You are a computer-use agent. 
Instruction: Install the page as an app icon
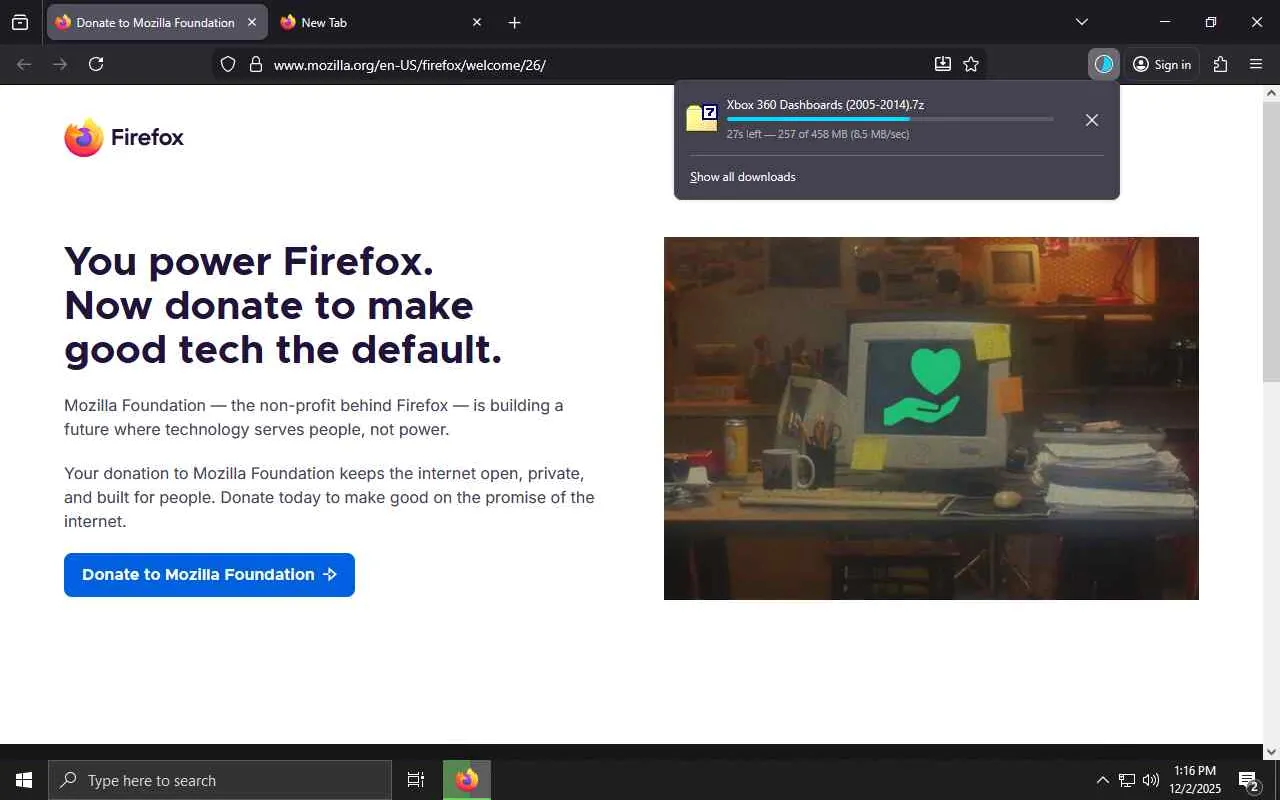tap(942, 64)
